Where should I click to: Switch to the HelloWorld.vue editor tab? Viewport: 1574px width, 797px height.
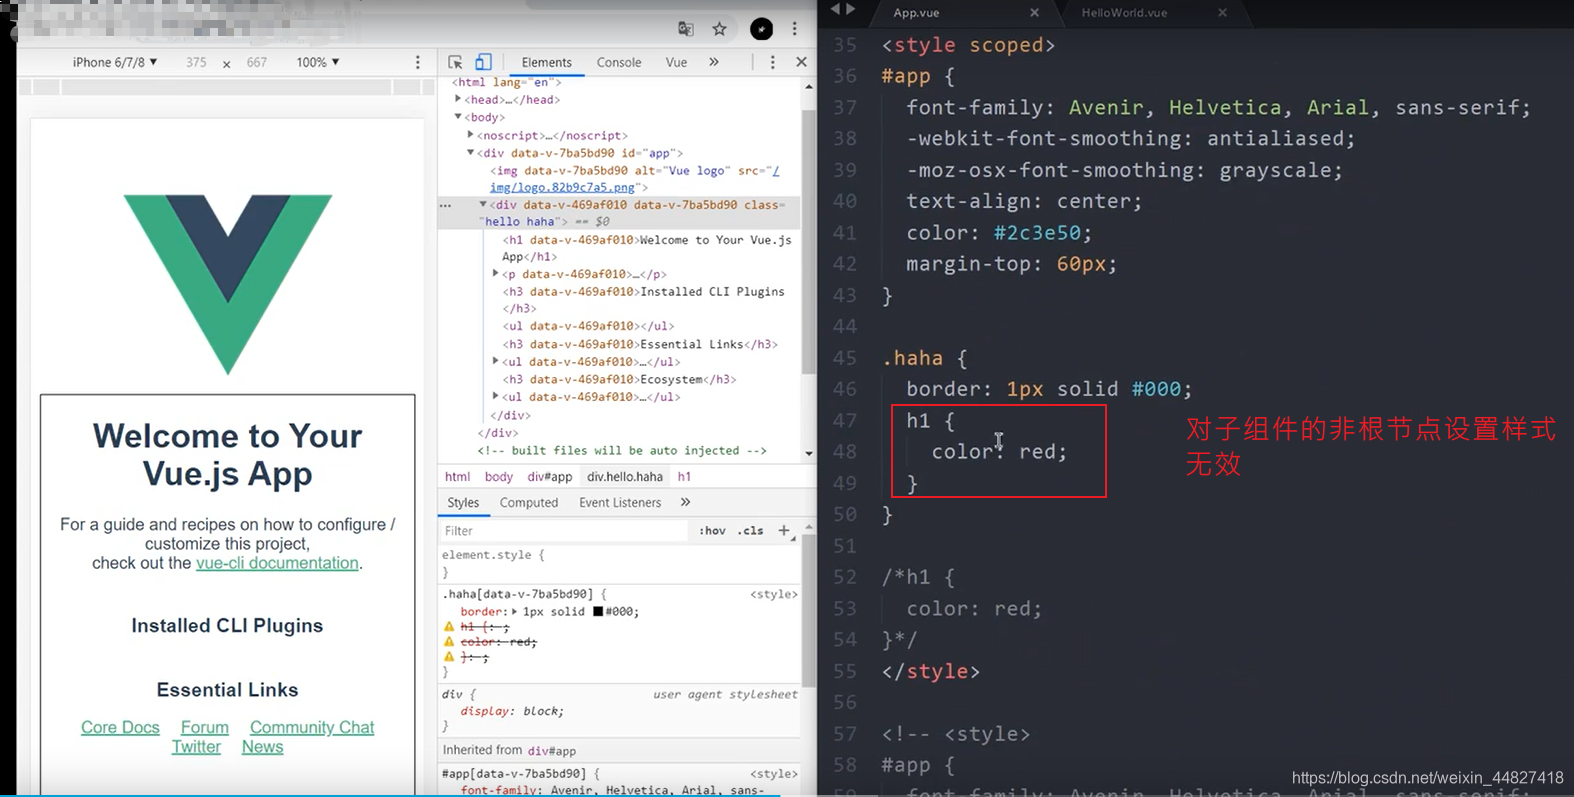pos(1124,13)
